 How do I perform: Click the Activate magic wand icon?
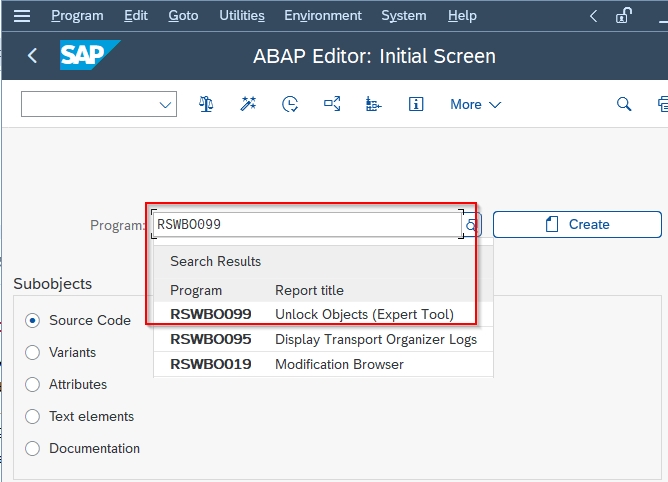(248, 104)
